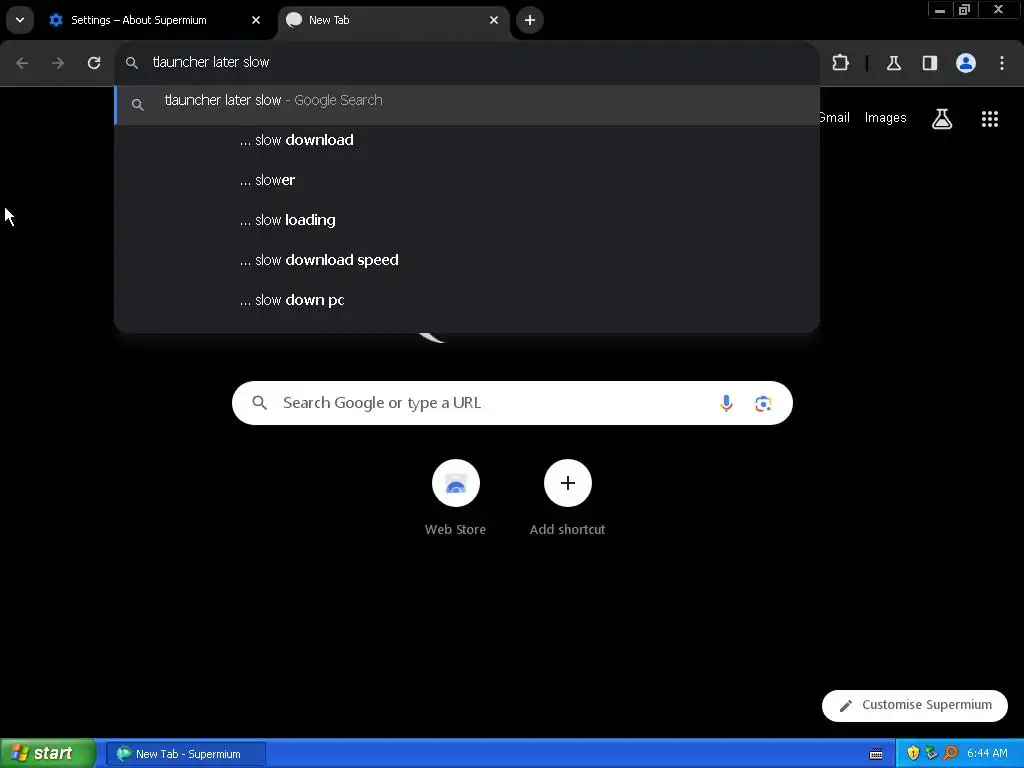Open Chrome Labs flask in toolbar

893,63
